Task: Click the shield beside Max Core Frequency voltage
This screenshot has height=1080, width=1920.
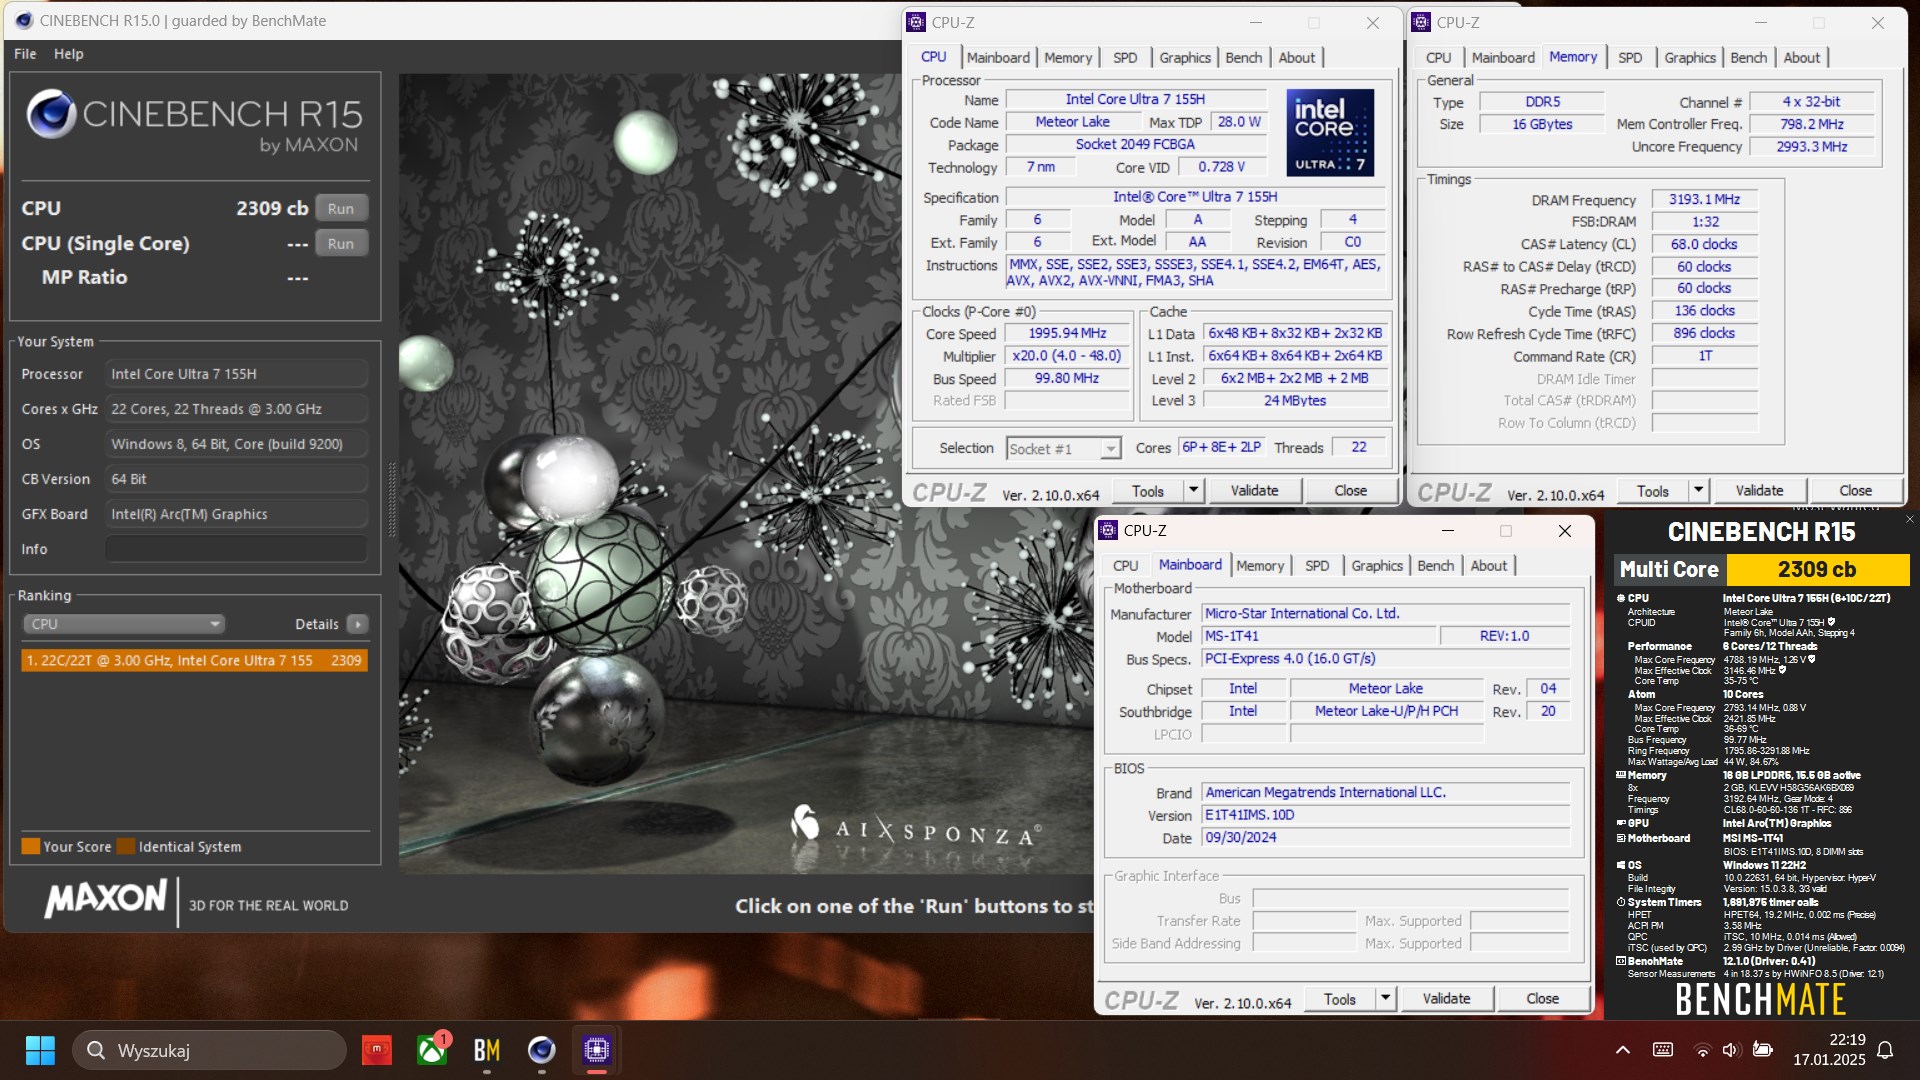Action: pyautogui.click(x=1811, y=659)
